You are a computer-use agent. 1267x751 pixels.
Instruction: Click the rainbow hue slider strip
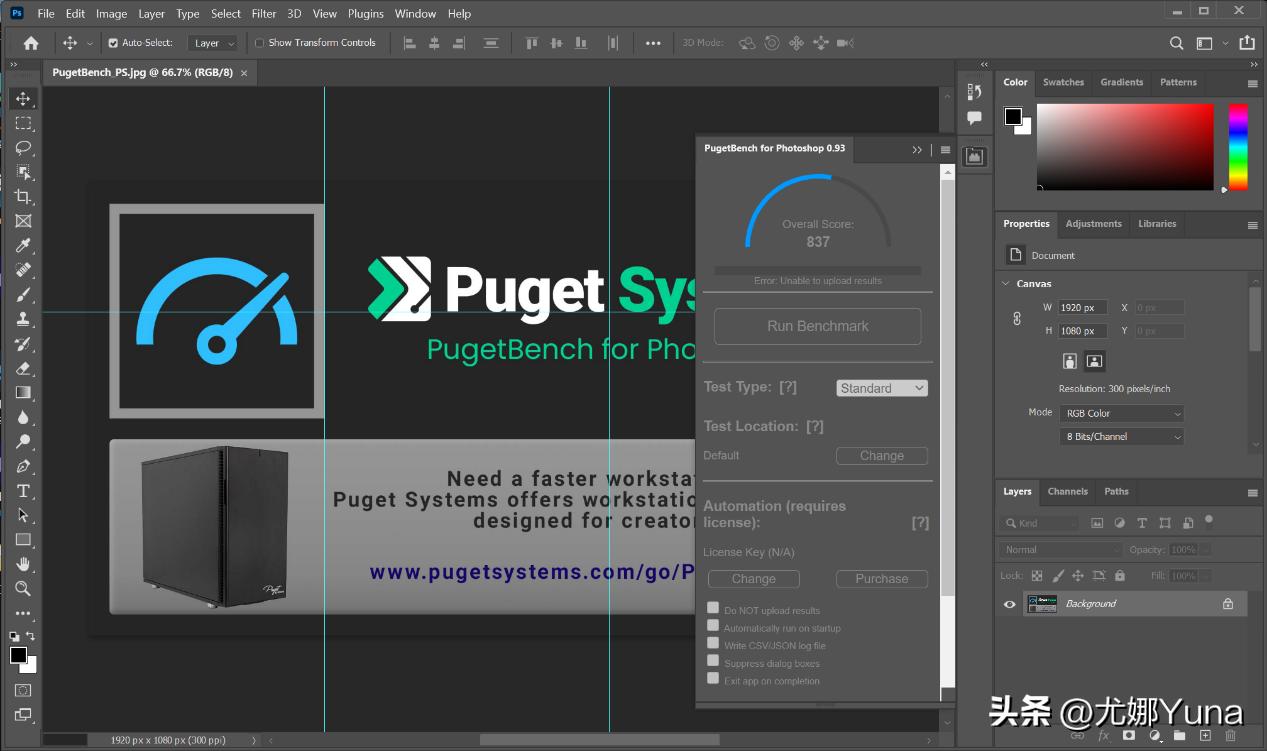tap(1238, 146)
